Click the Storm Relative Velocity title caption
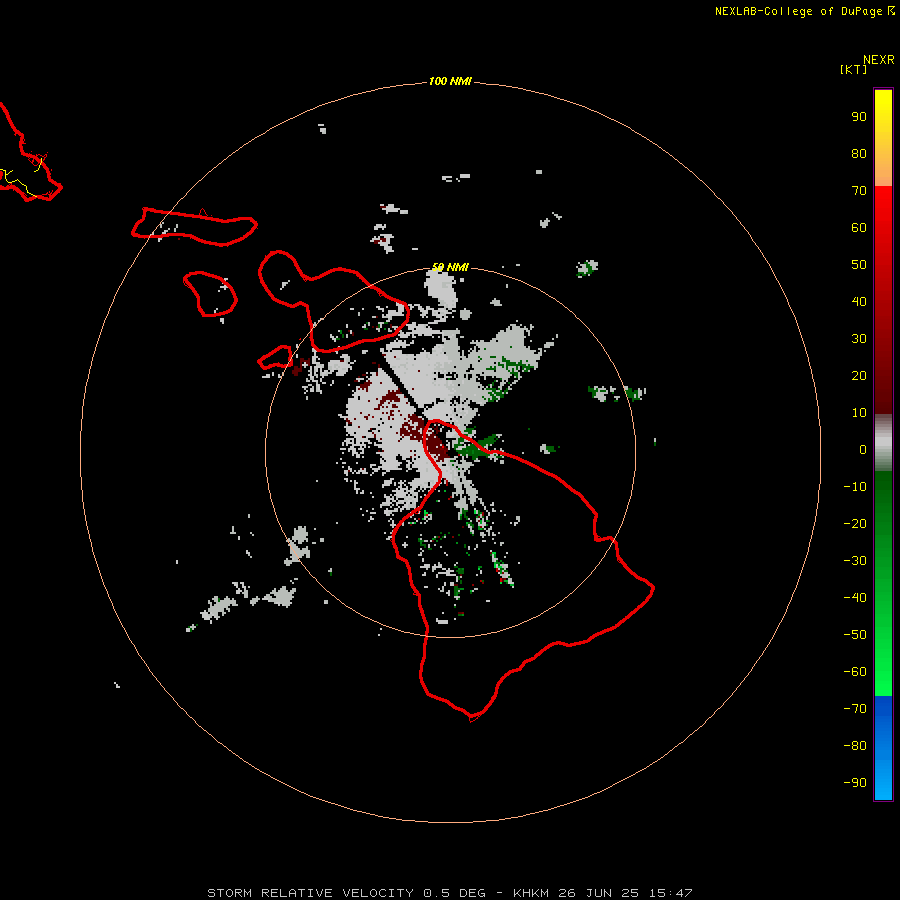This screenshot has height=900, width=900. pos(346,893)
